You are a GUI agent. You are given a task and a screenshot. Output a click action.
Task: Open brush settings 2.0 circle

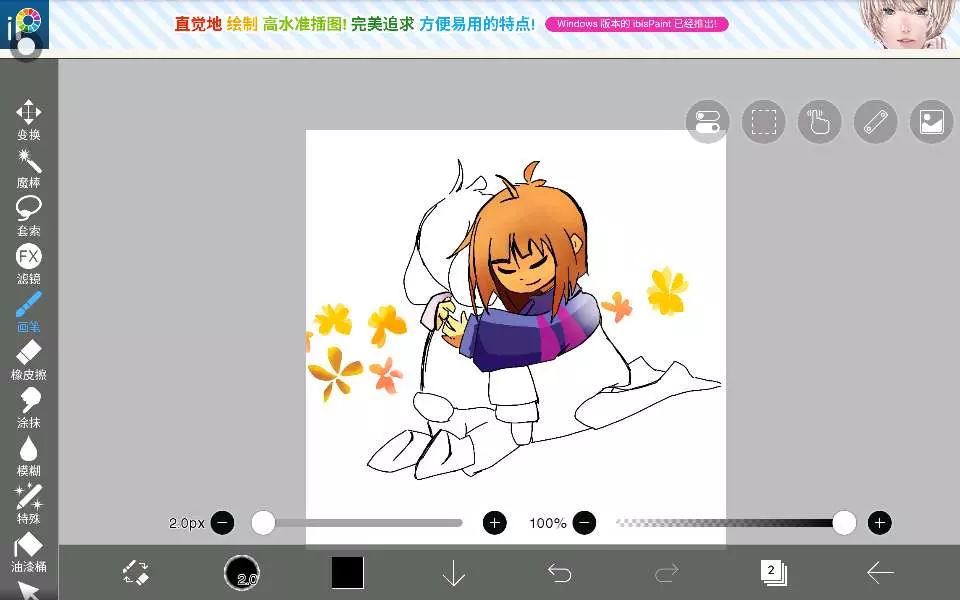click(242, 572)
